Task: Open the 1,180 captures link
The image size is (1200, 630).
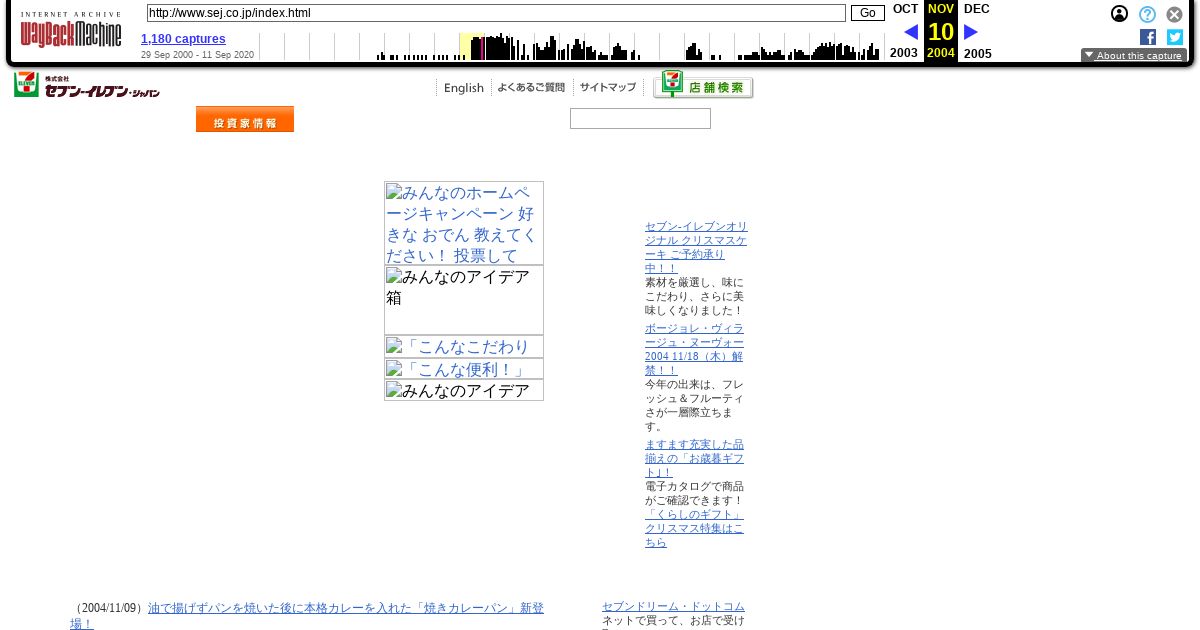Action: (183, 39)
